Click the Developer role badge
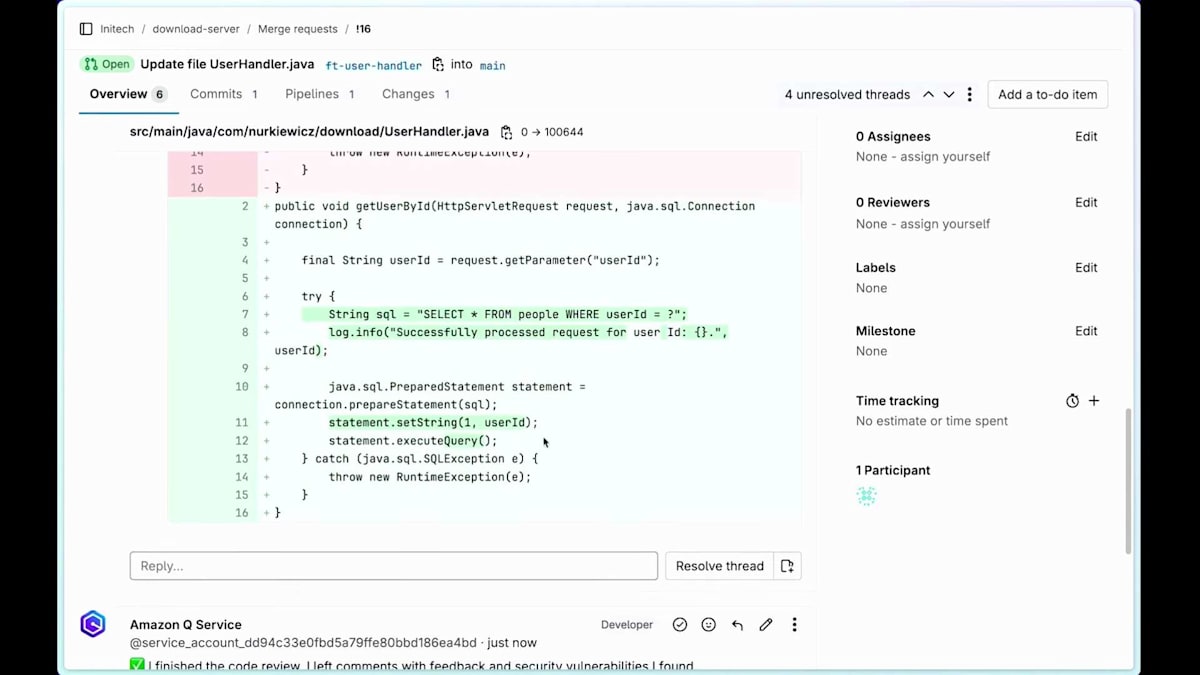 coord(627,625)
